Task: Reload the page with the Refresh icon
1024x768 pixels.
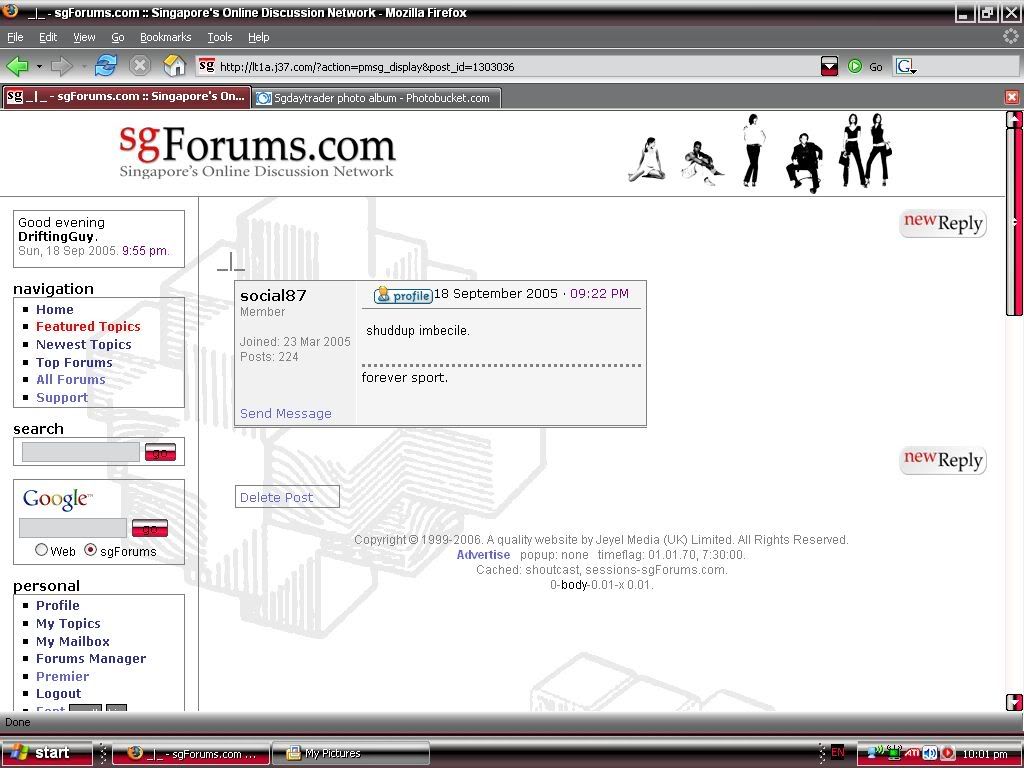Action: click(x=106, y=66)
